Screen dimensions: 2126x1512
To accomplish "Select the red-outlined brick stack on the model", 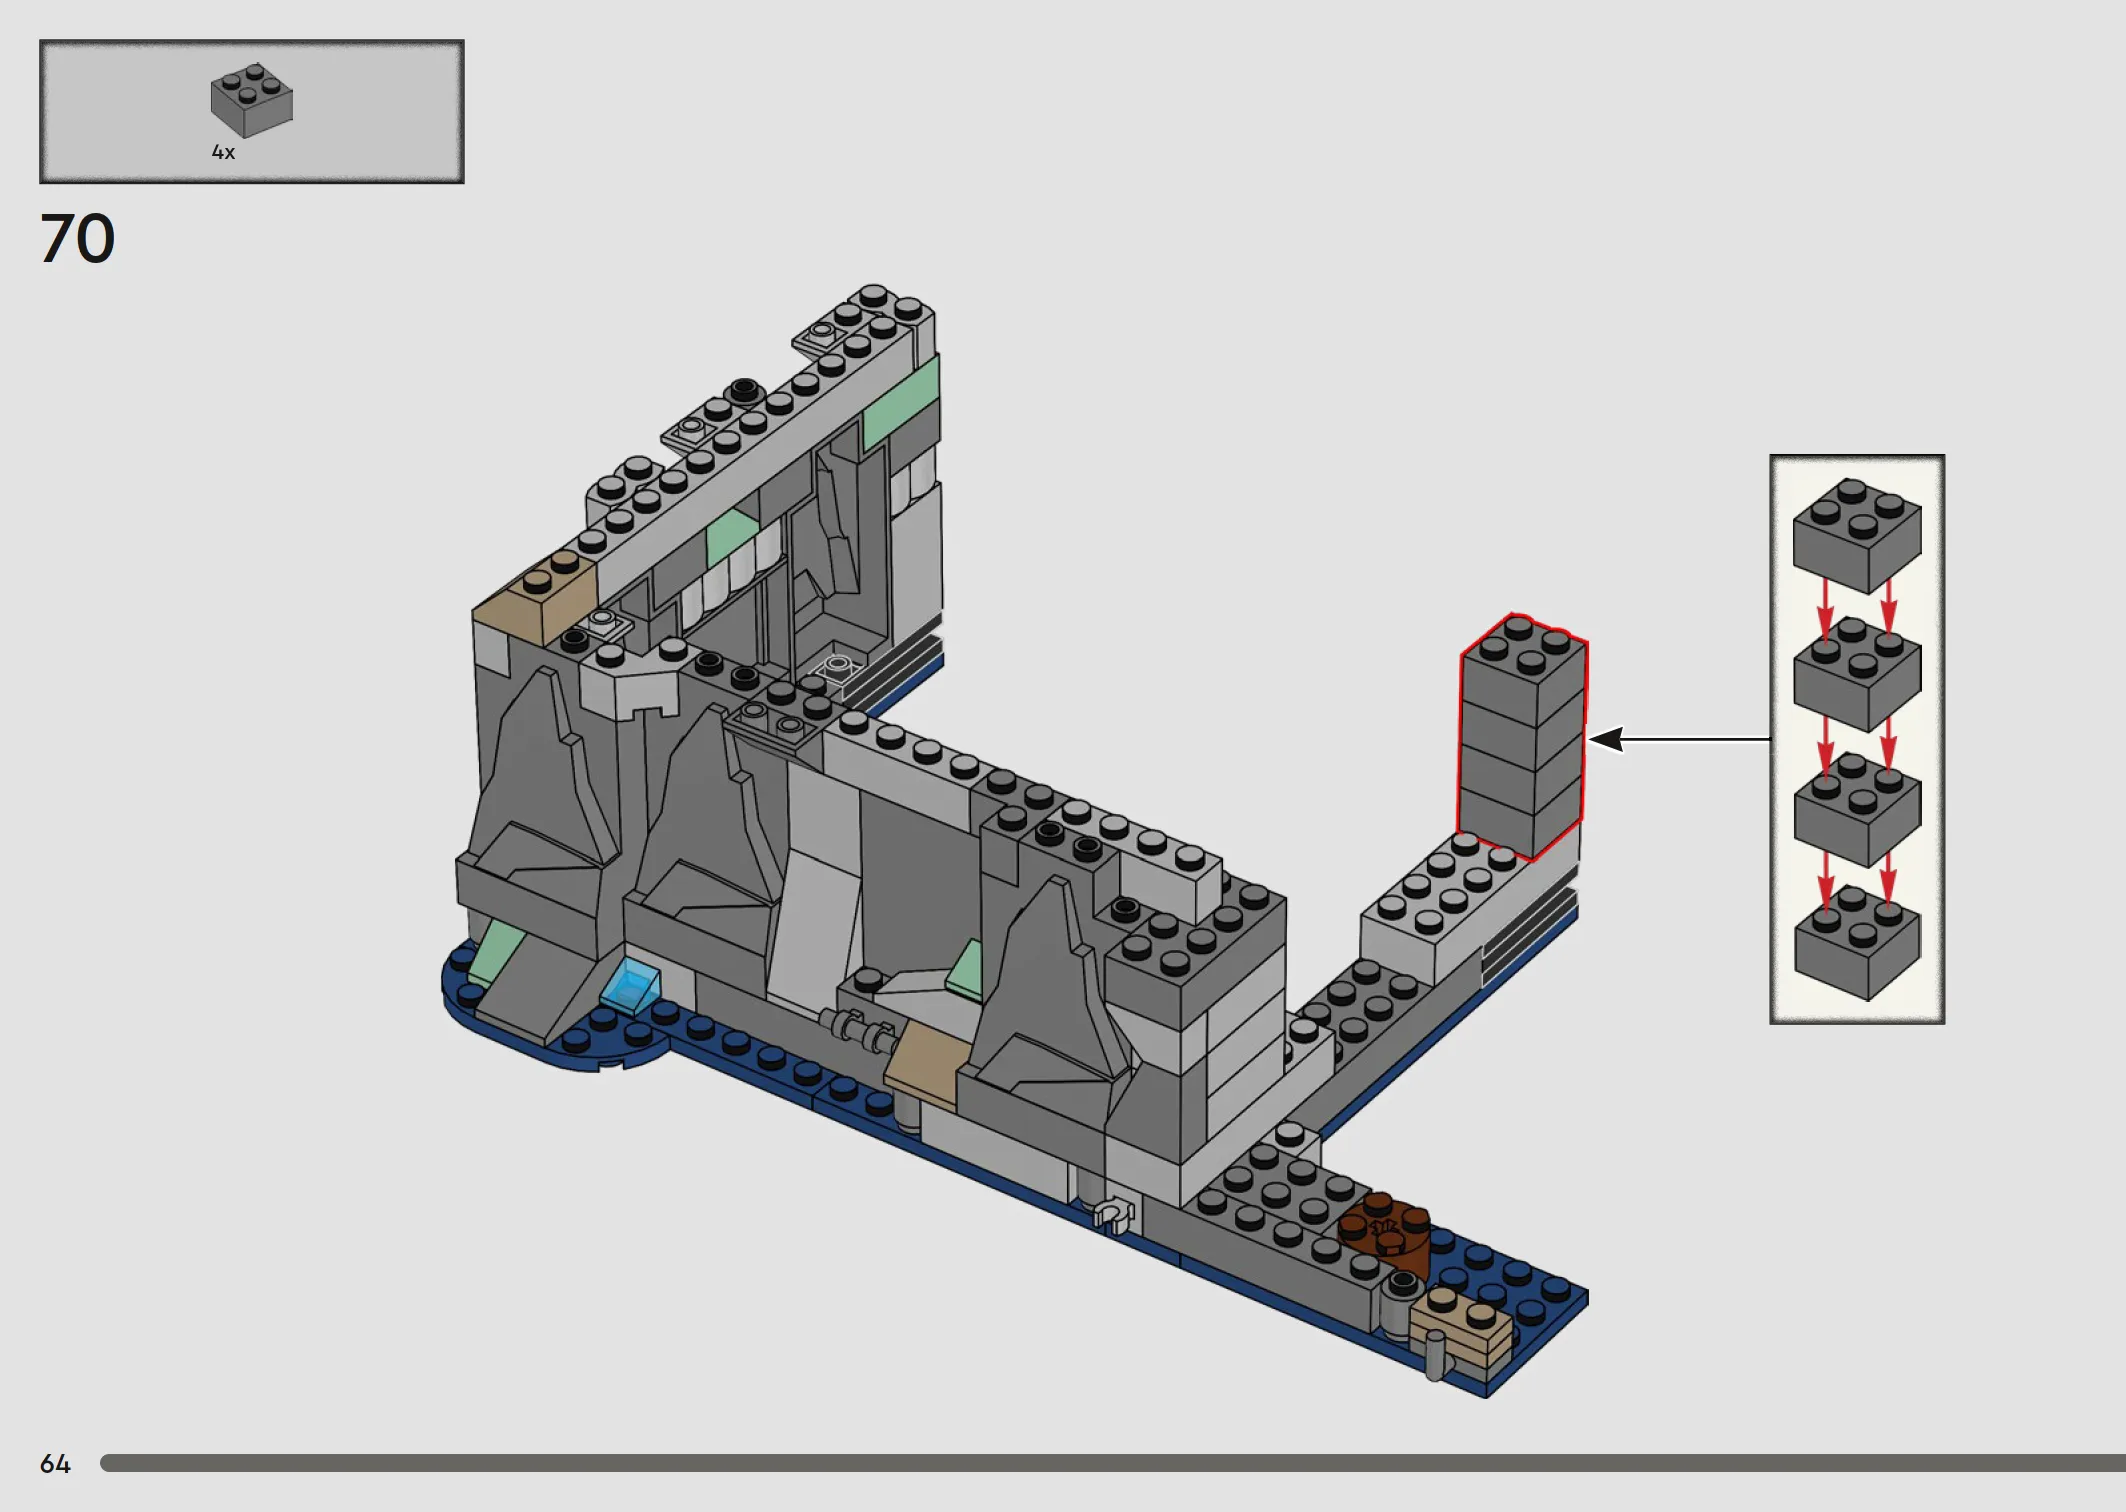I will pyautogui.click(x=1522, y=737).
